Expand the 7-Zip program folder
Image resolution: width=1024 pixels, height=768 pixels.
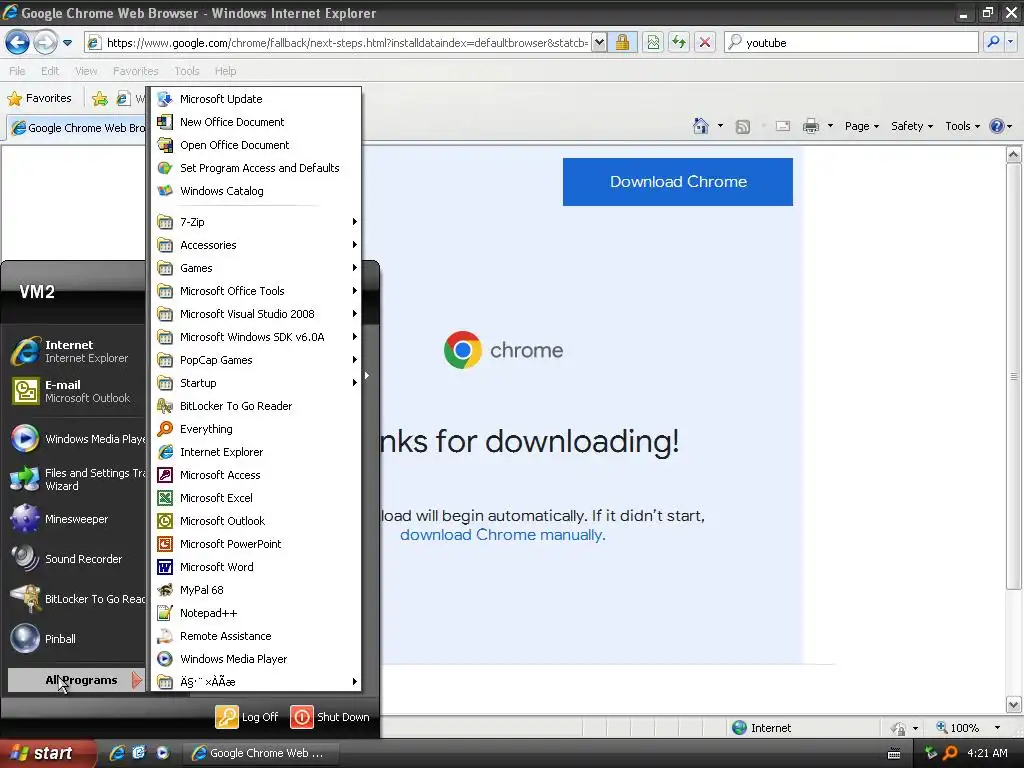pyautogui.click(x=256, y=222)
